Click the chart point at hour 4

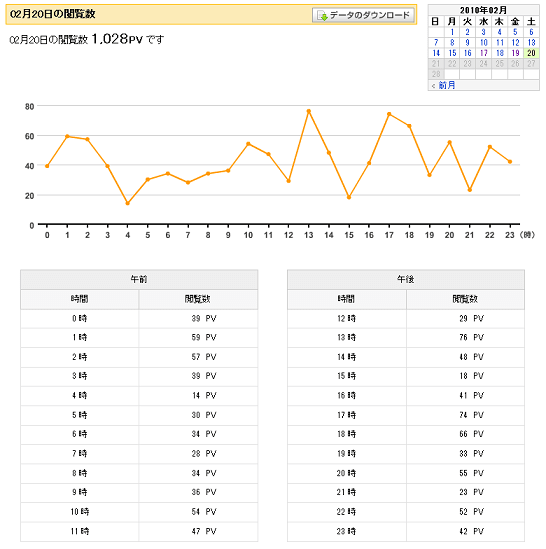tap(127, 203)
